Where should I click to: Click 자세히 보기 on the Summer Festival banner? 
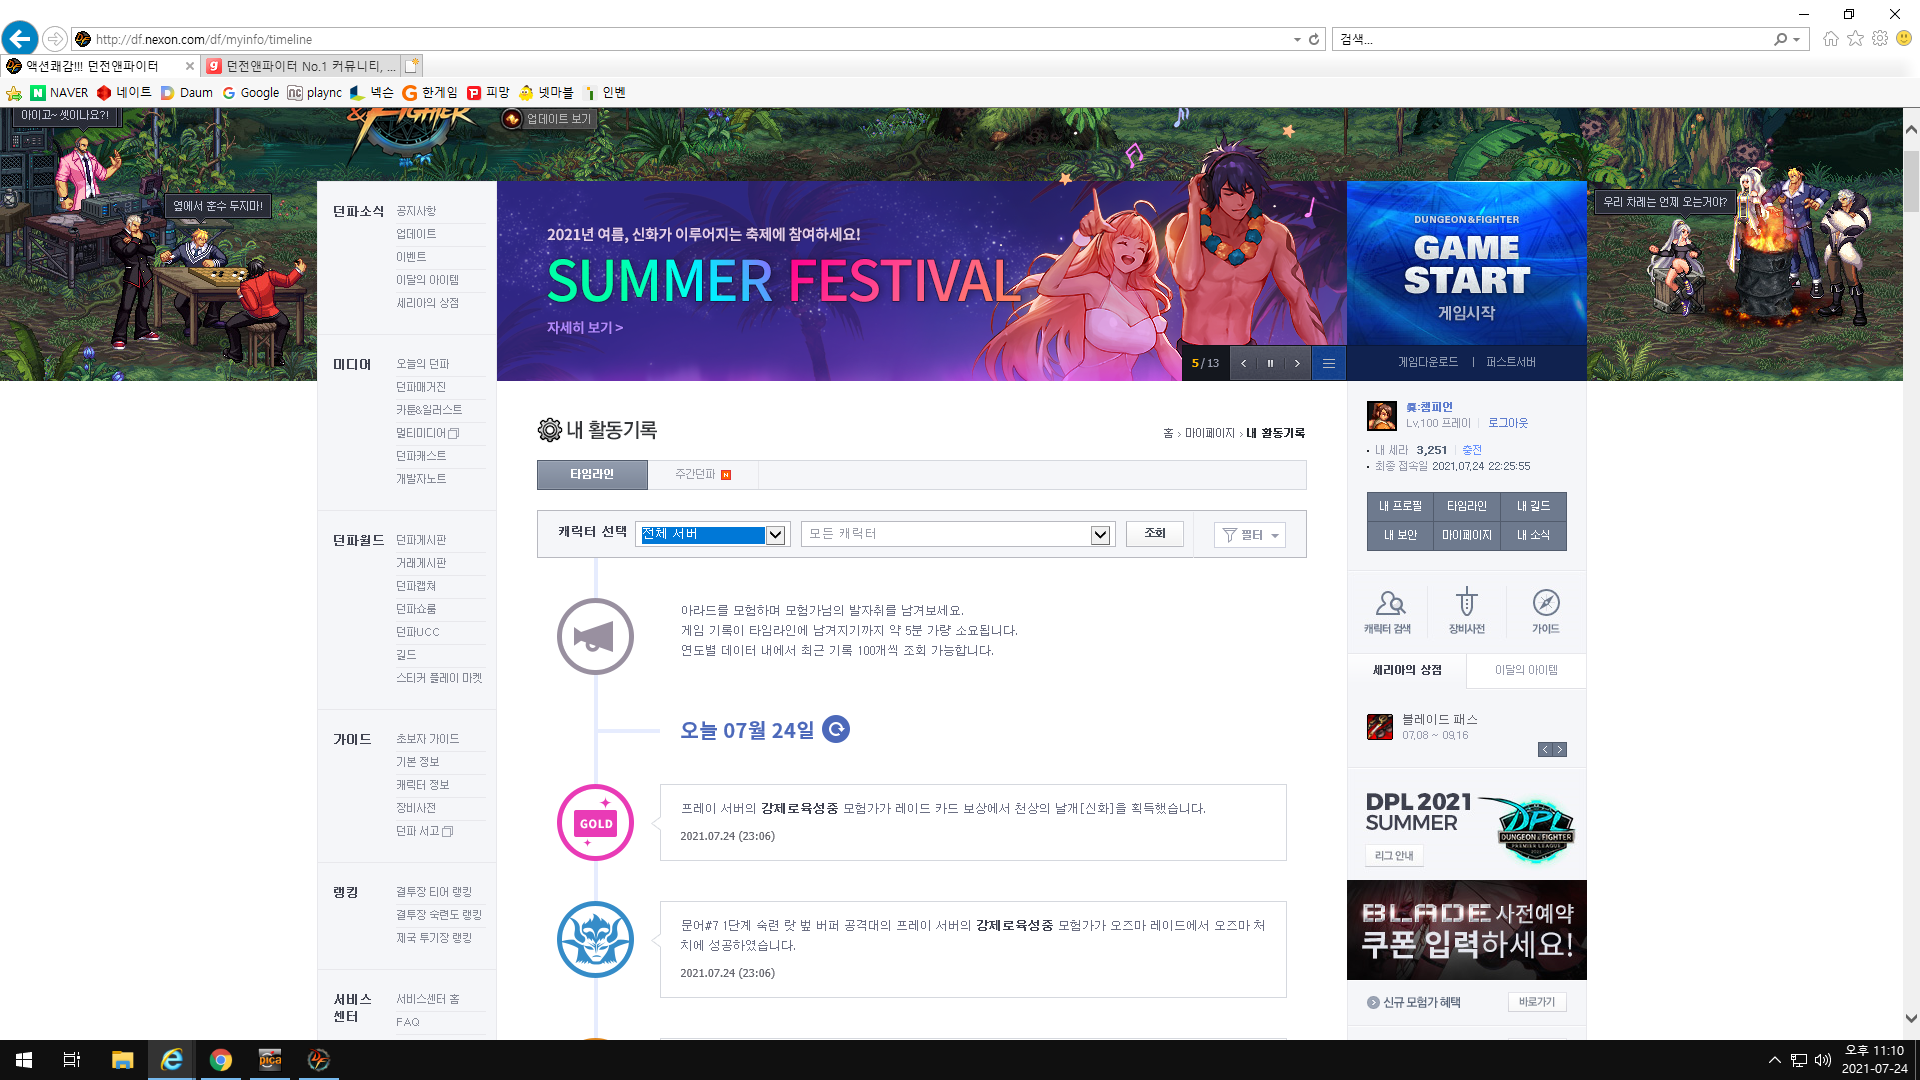tap(584, 328)
